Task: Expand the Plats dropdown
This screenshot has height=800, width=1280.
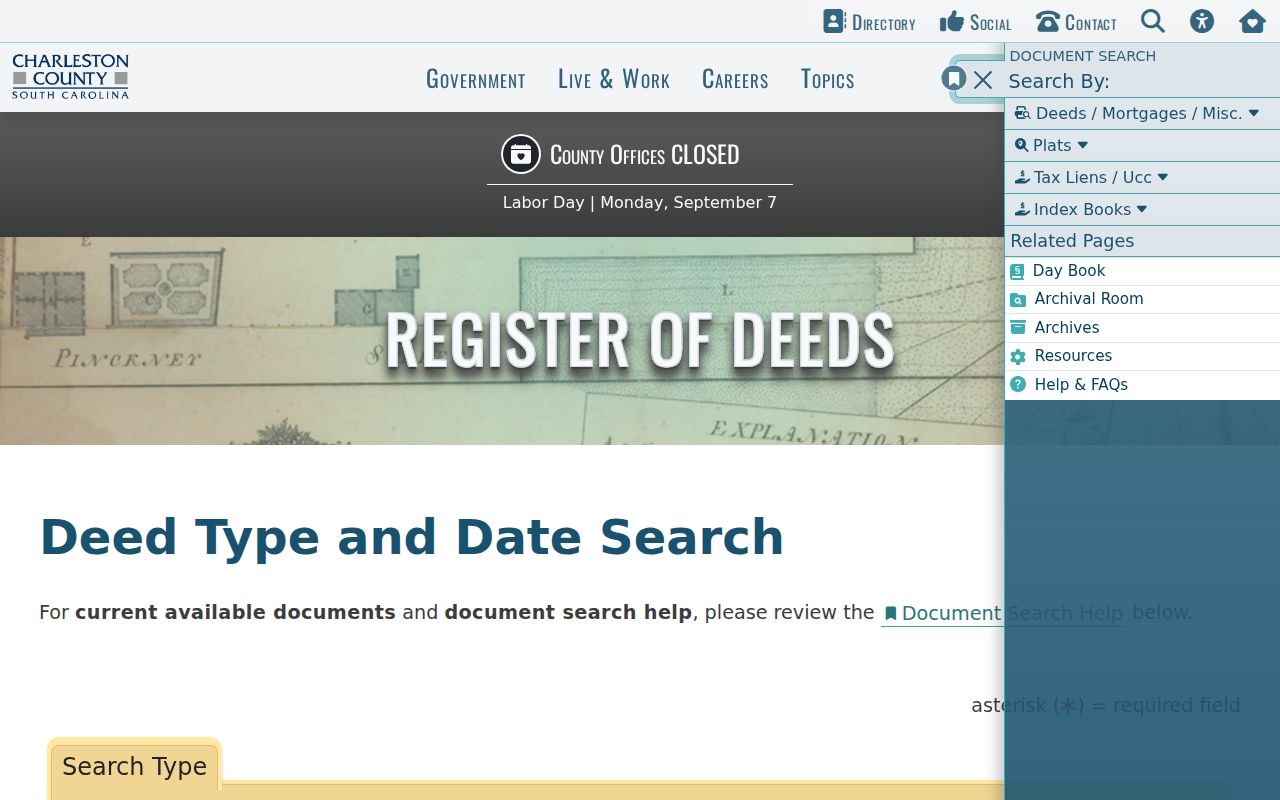Action: click(x=1142, y=146)
